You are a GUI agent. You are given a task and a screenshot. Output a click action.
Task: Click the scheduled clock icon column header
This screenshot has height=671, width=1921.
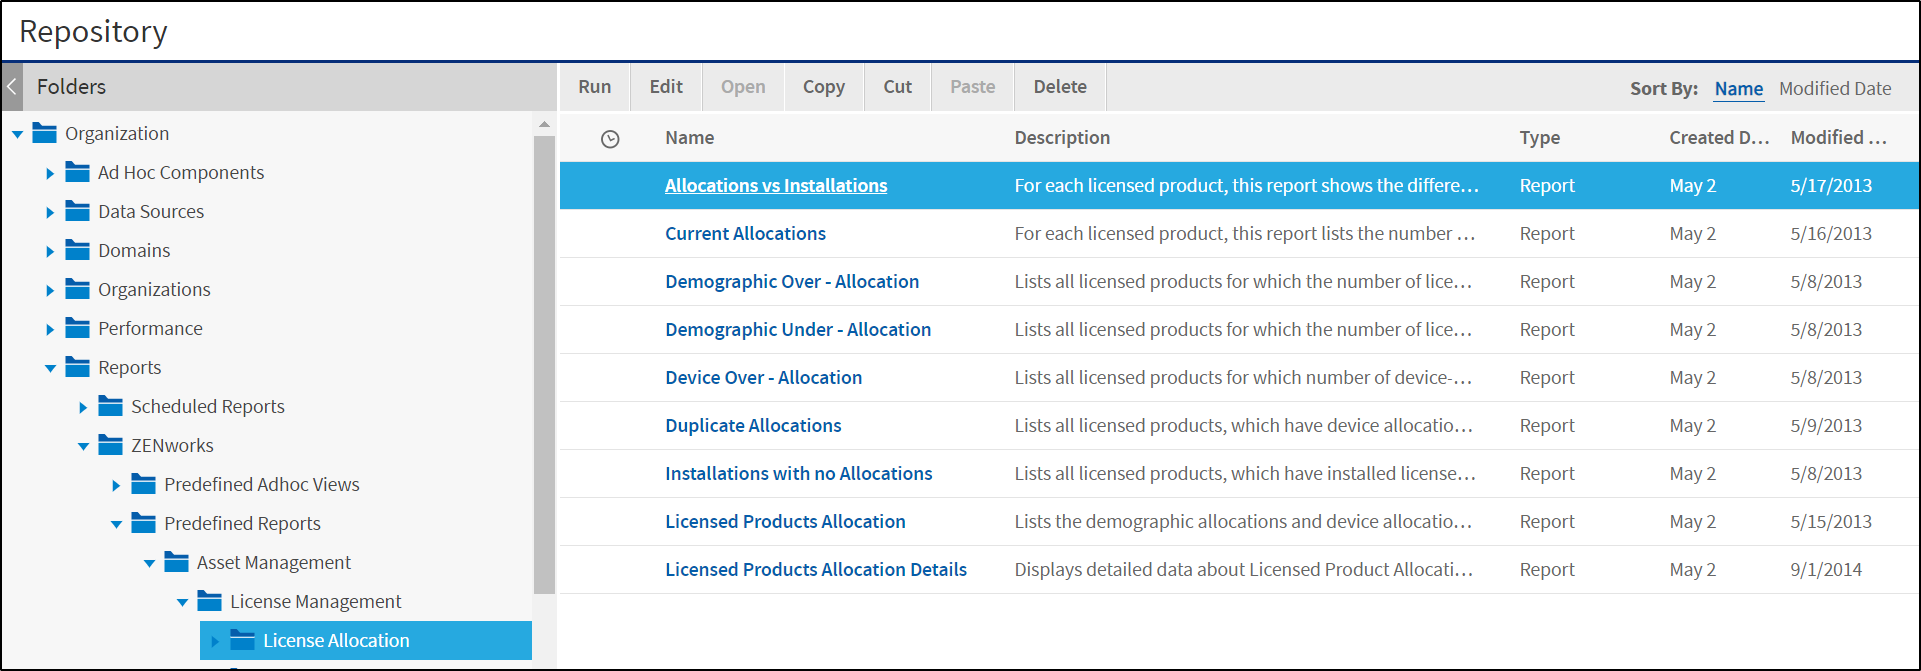click(610, 139)
